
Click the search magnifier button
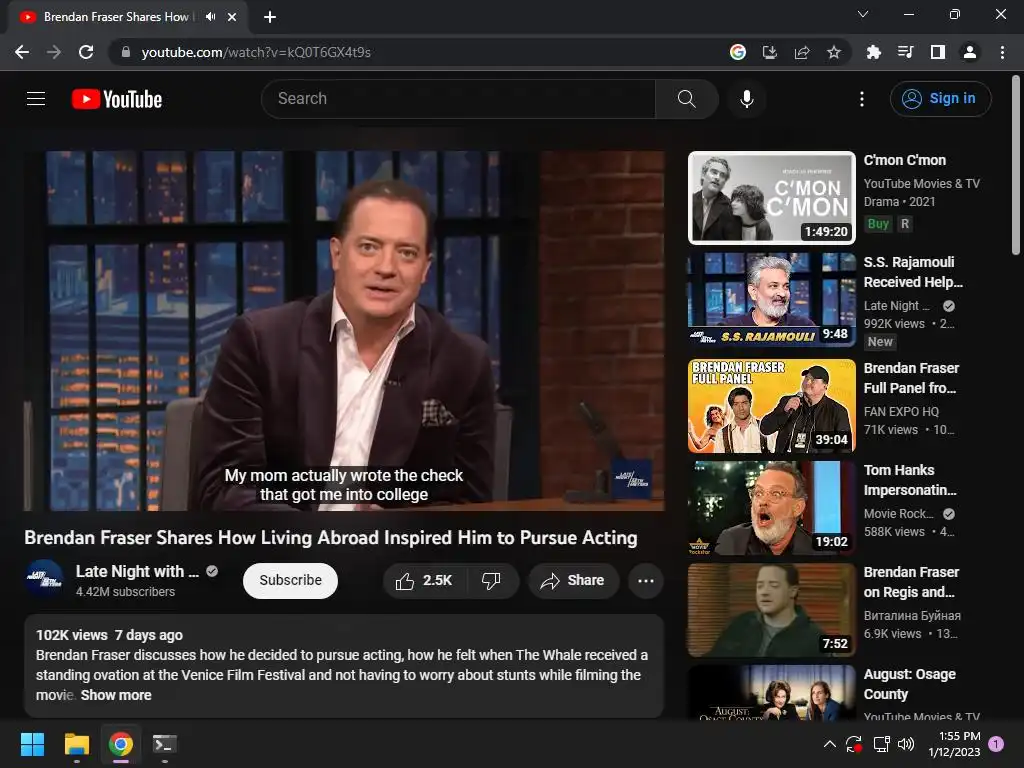point(686,99)
